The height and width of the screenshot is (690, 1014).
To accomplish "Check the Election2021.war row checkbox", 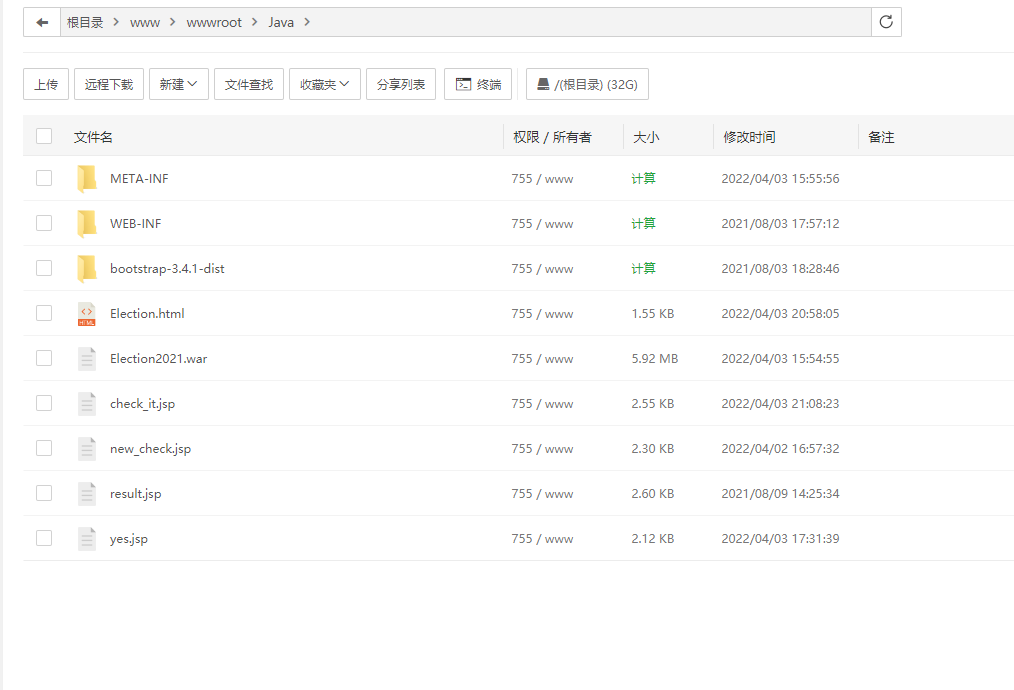I will click(x=44, y=358).
